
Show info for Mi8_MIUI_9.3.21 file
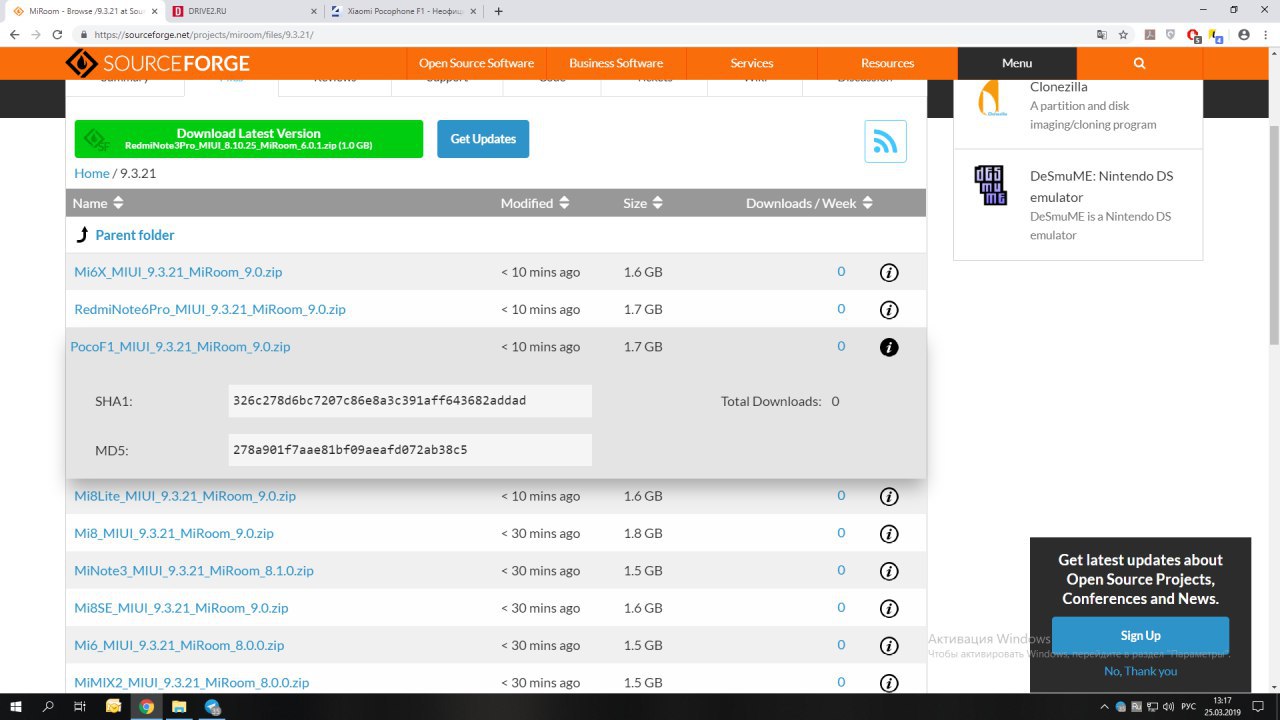point(889,534)
